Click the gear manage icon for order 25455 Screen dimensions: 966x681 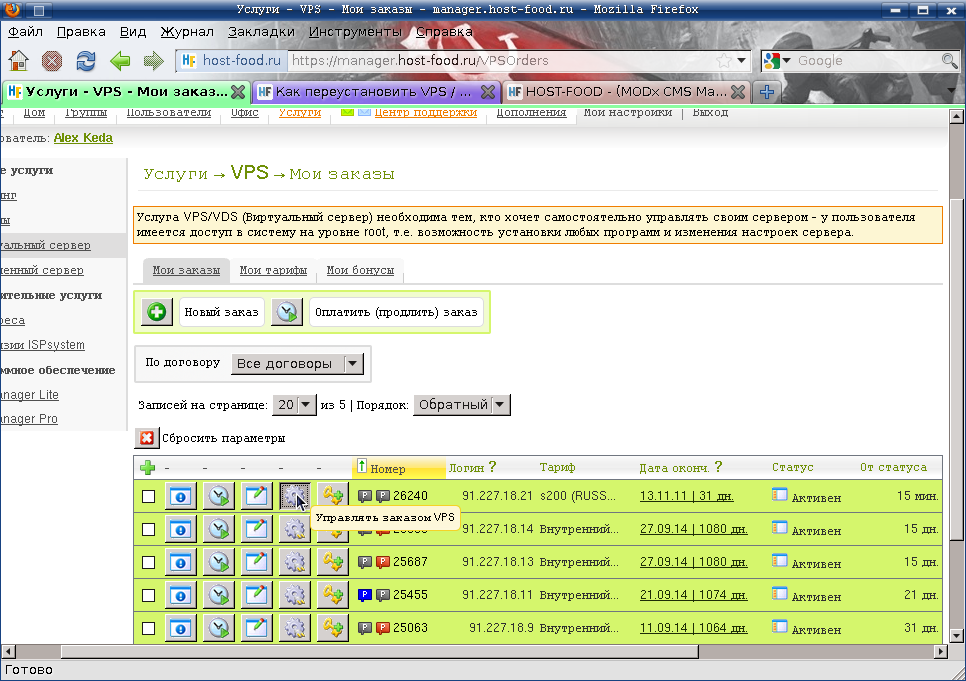coord(294,595)
